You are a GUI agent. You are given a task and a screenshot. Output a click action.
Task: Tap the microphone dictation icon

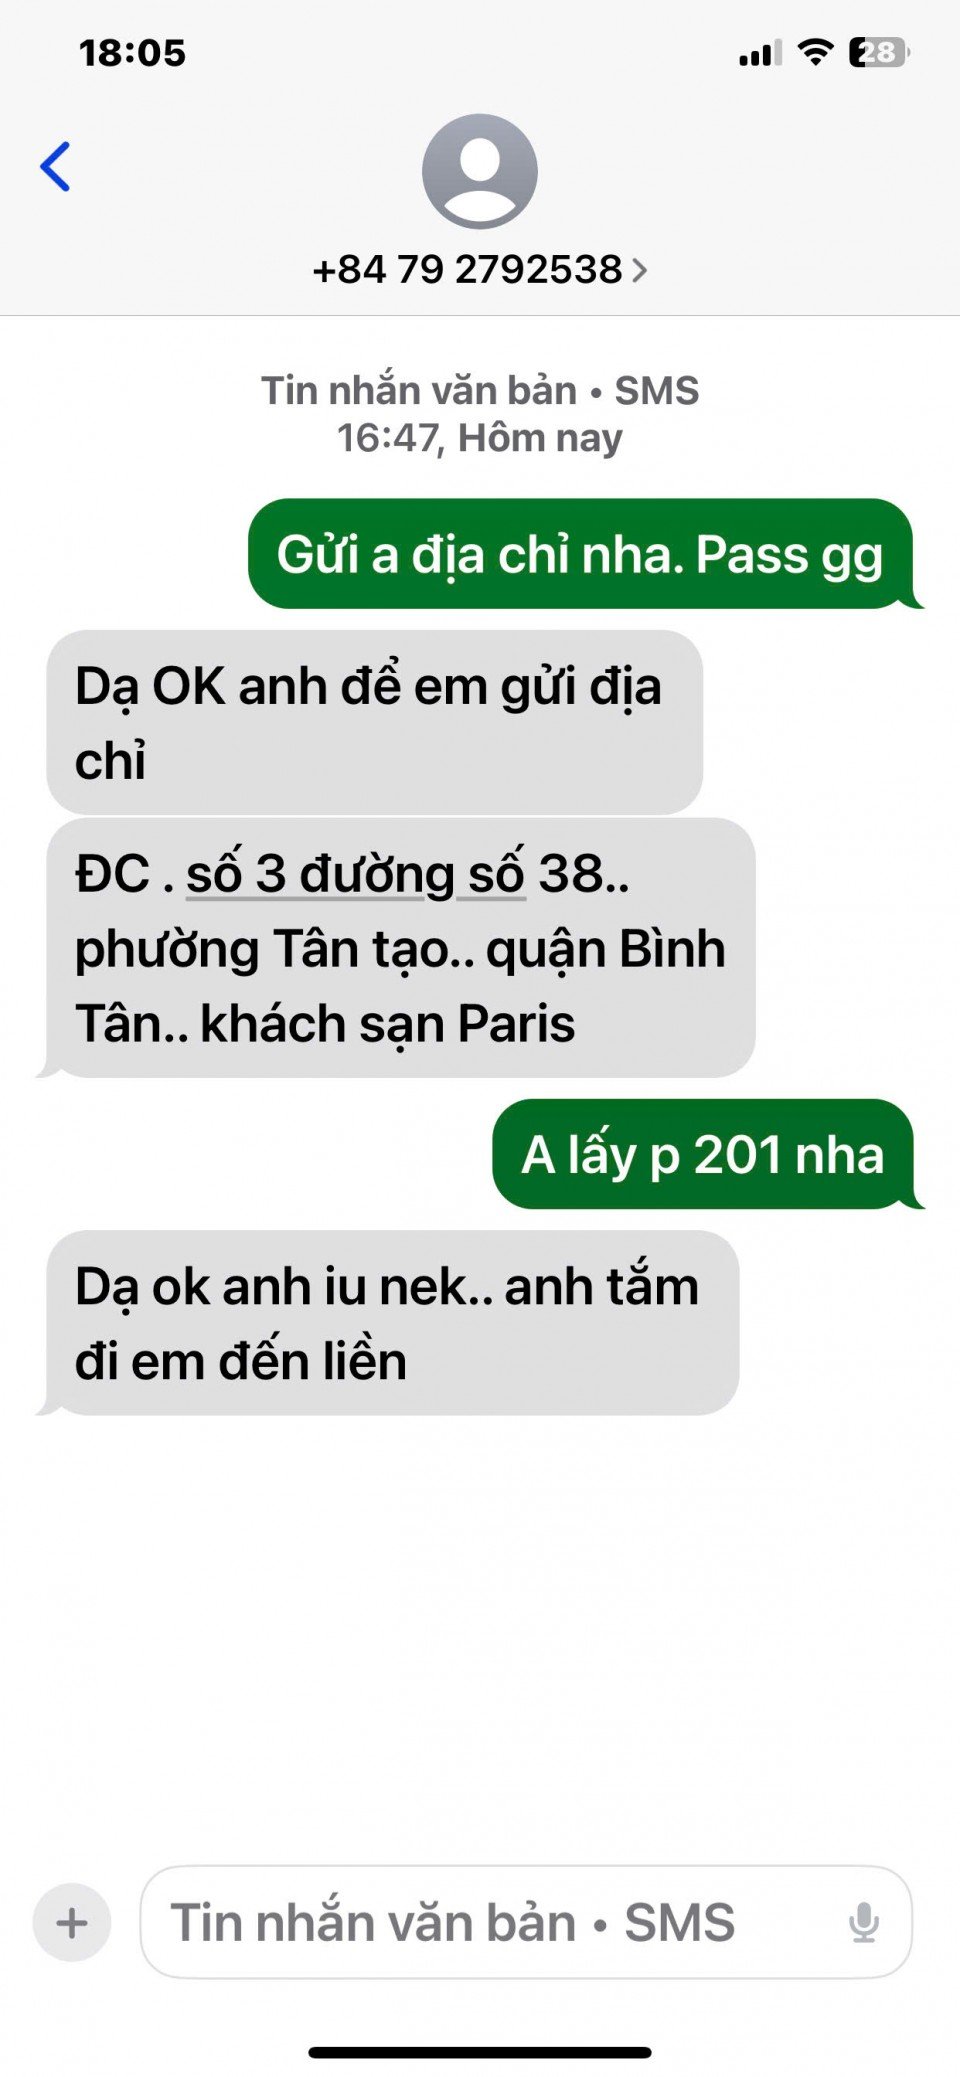[x=863, y=1922]
